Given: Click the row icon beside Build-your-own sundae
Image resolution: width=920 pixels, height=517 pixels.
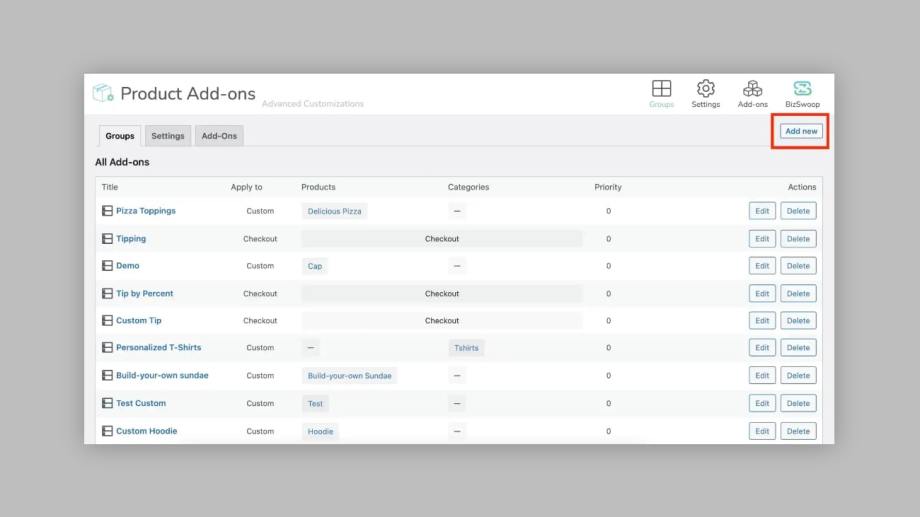Looking at the screenshot, I should (107, 375).
